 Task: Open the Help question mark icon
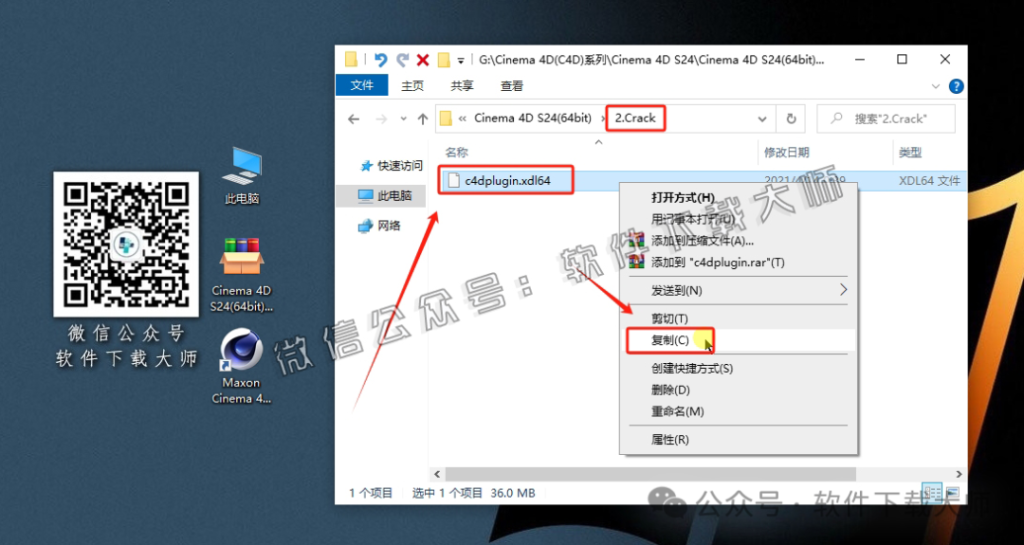(x=955, y=86)
